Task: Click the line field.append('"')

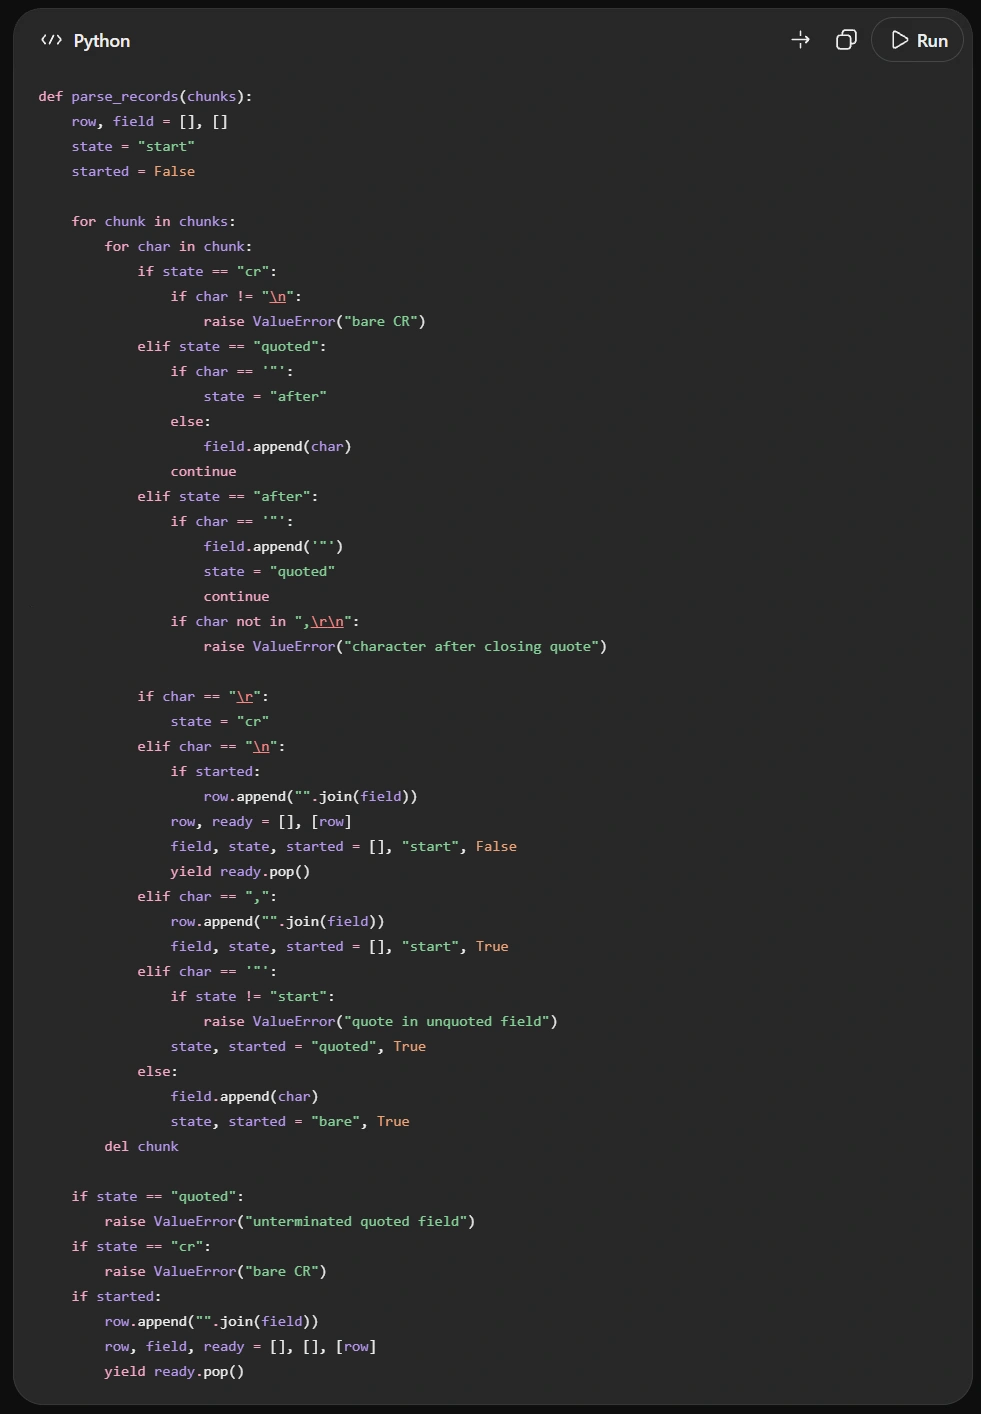Action: 273,546
